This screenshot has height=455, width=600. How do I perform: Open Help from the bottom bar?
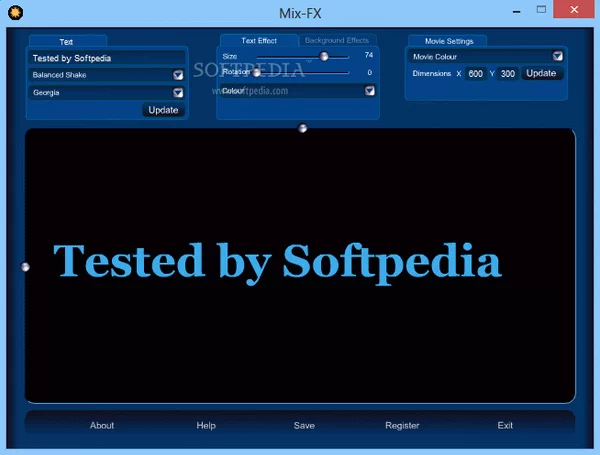[206, 425]
